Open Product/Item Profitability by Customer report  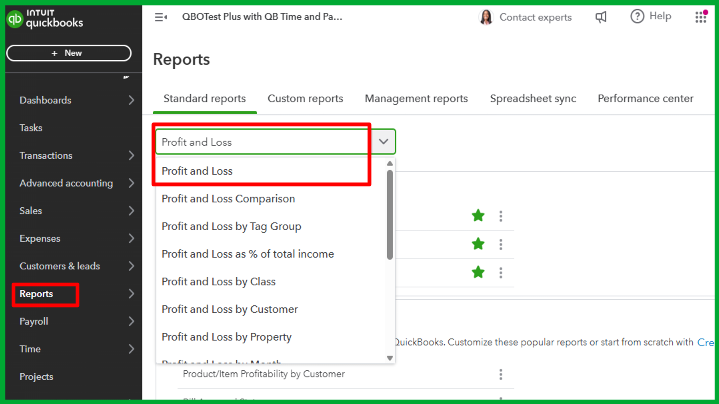point(264,374)
